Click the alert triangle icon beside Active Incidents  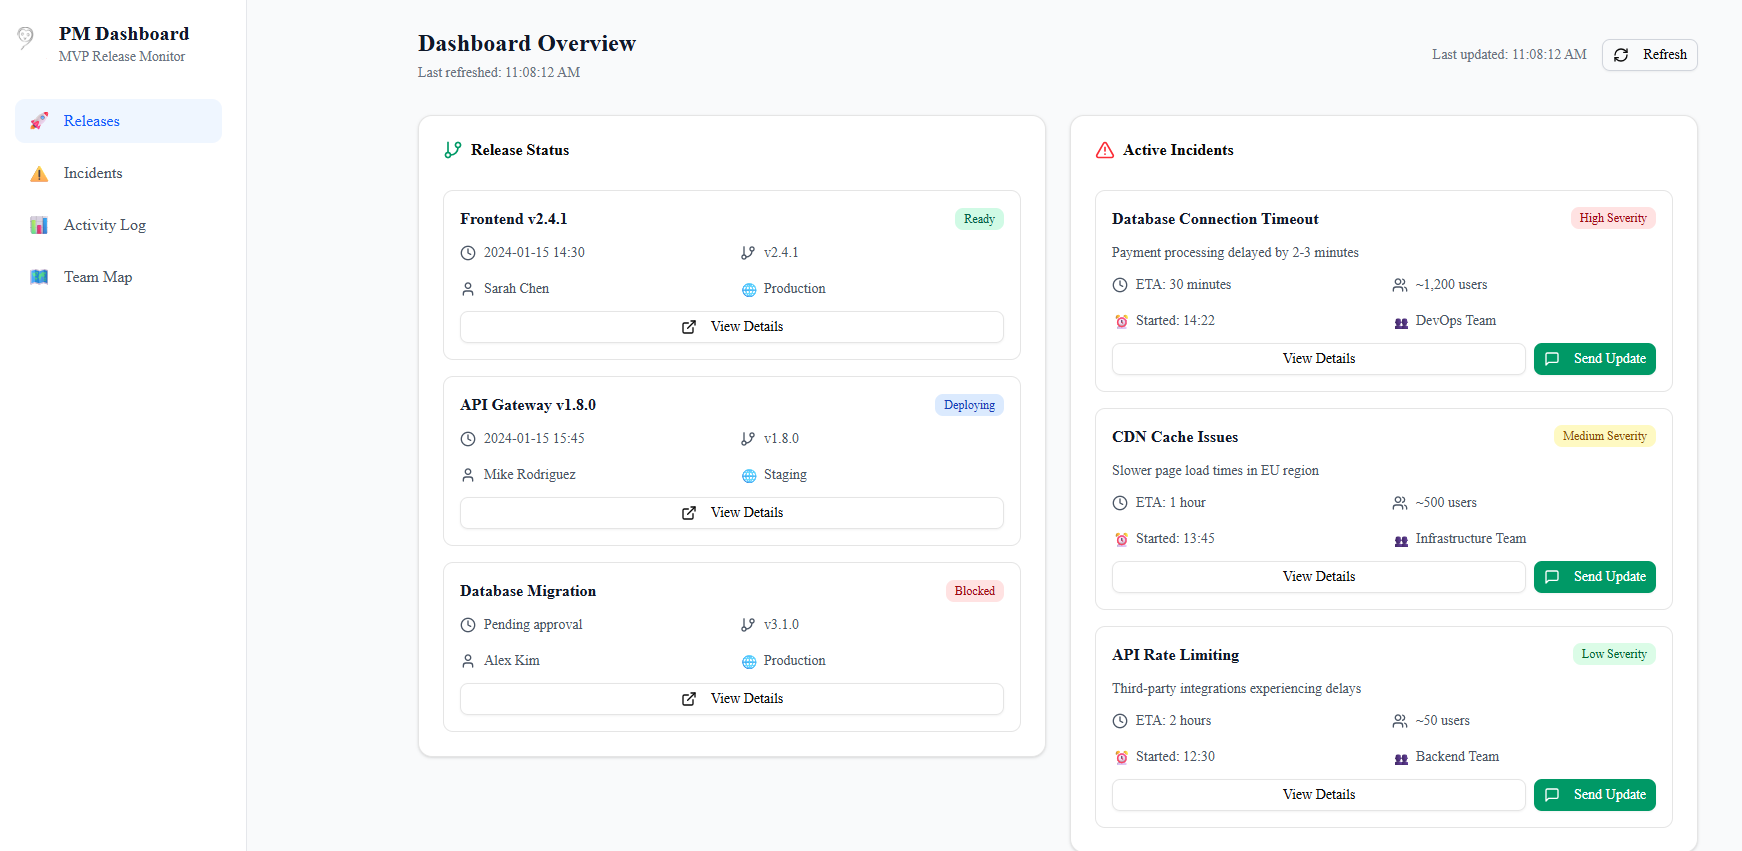(1105, 150)
